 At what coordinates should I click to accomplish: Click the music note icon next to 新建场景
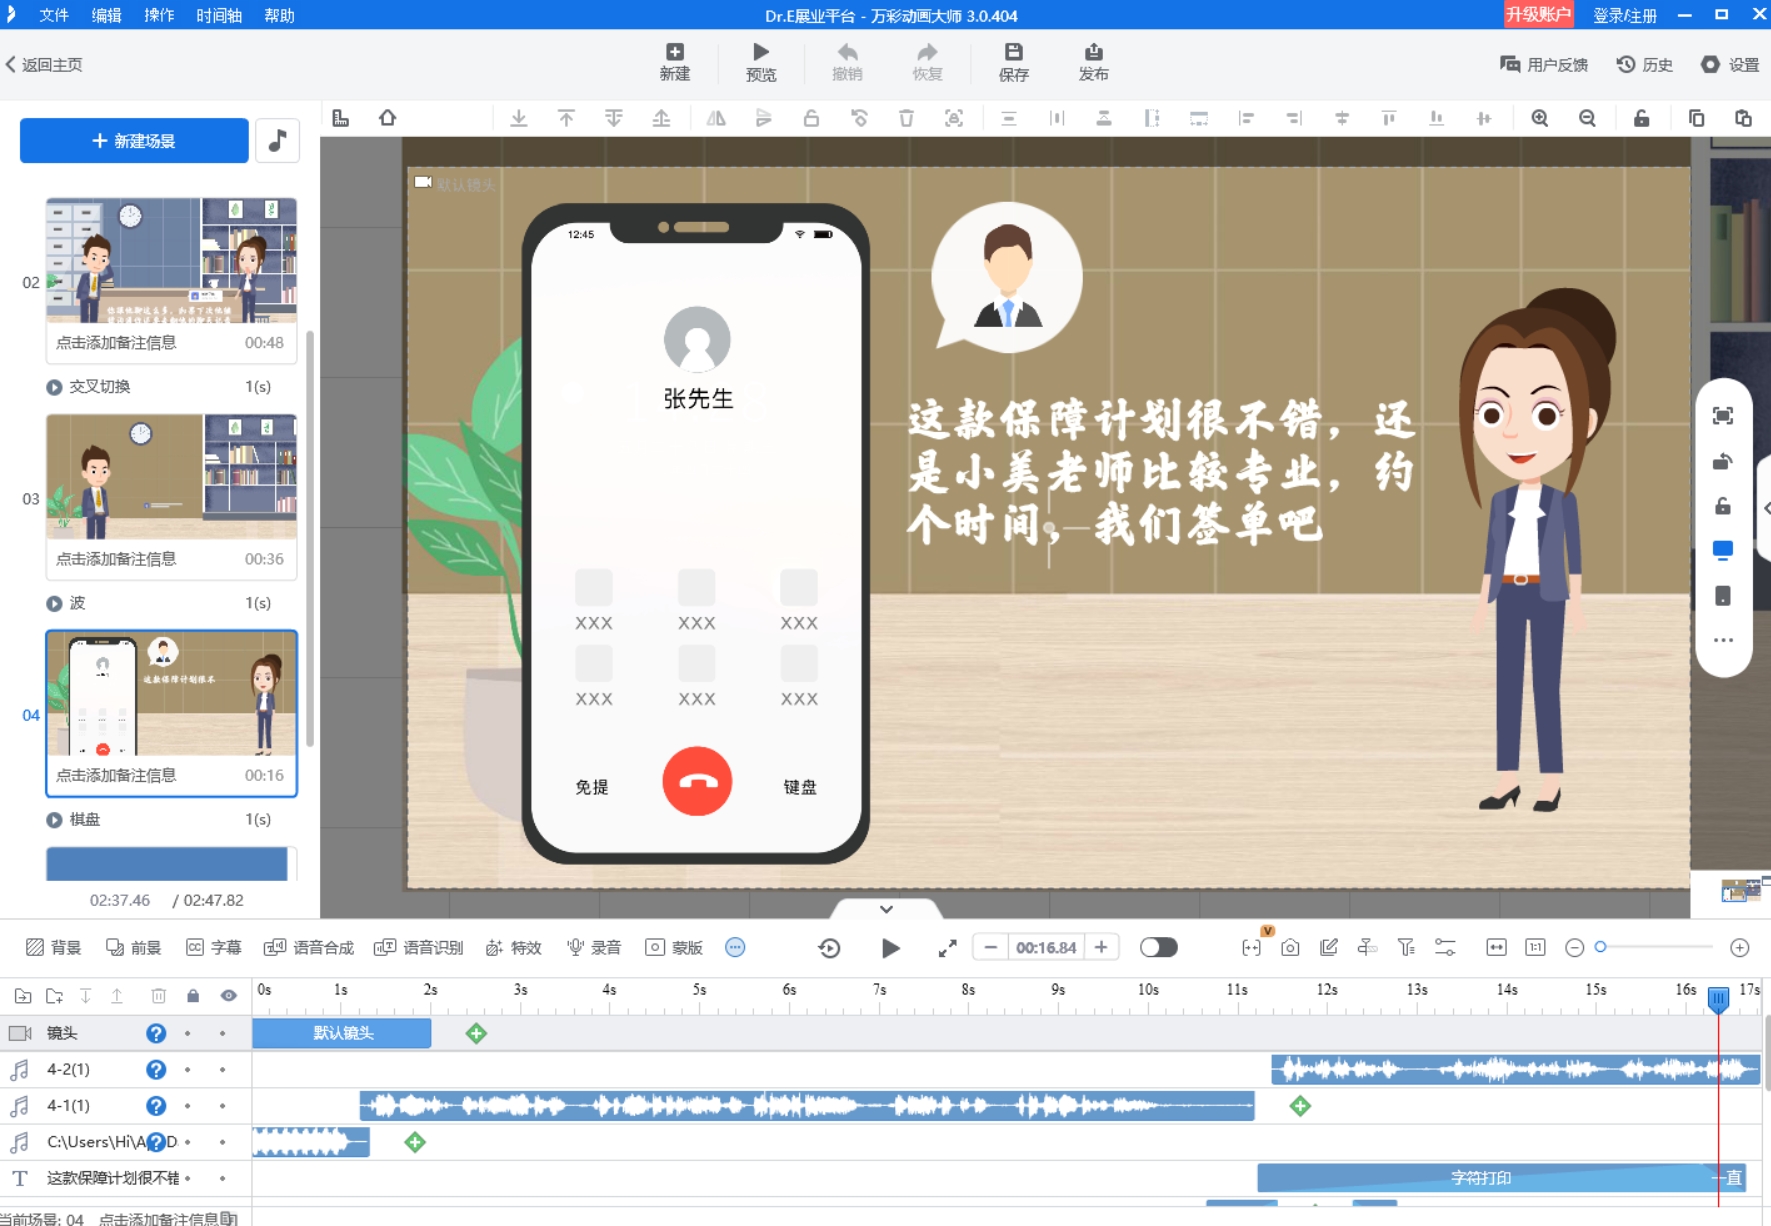pyautogui.click(x=278, y=141)
